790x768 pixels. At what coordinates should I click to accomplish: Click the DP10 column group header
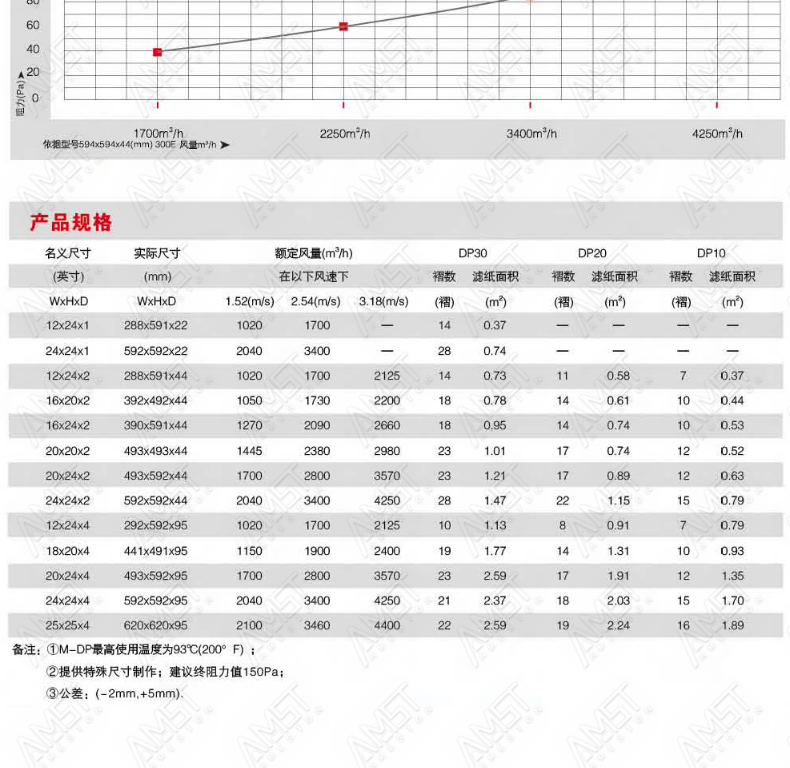point(711,253)
